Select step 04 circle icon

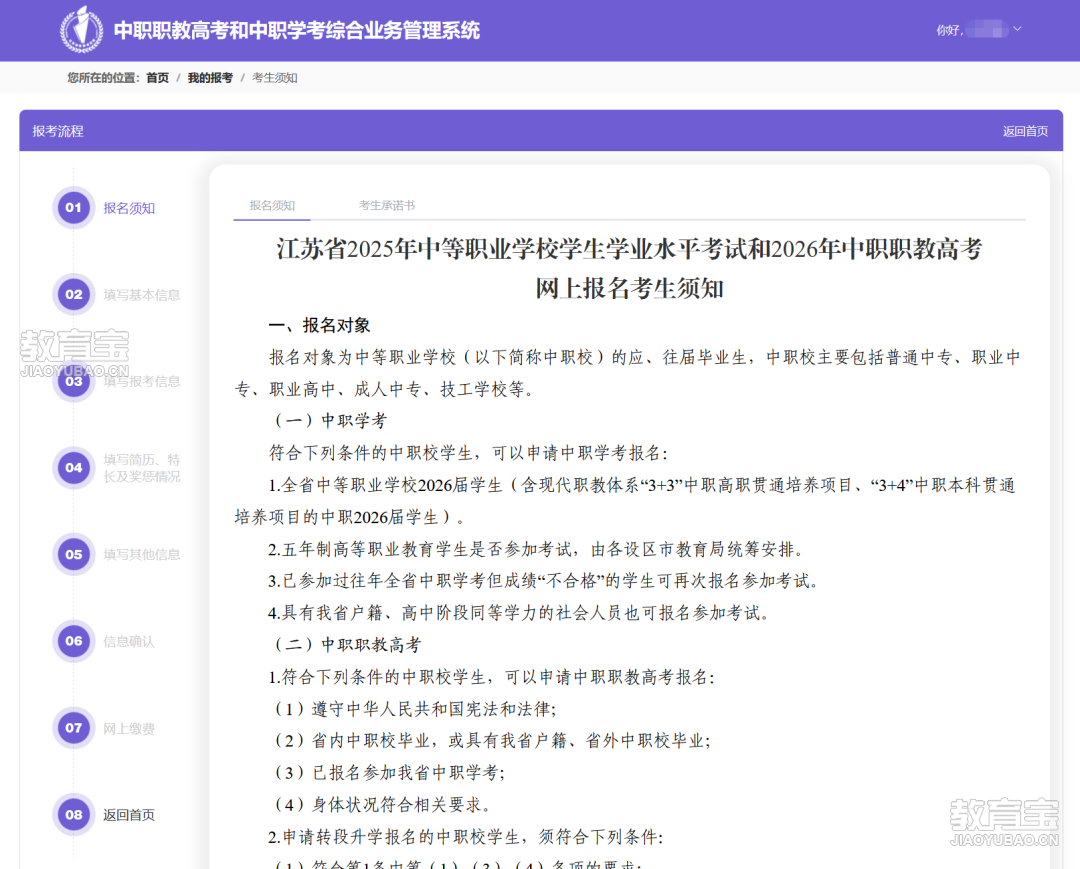coord(74,468)
